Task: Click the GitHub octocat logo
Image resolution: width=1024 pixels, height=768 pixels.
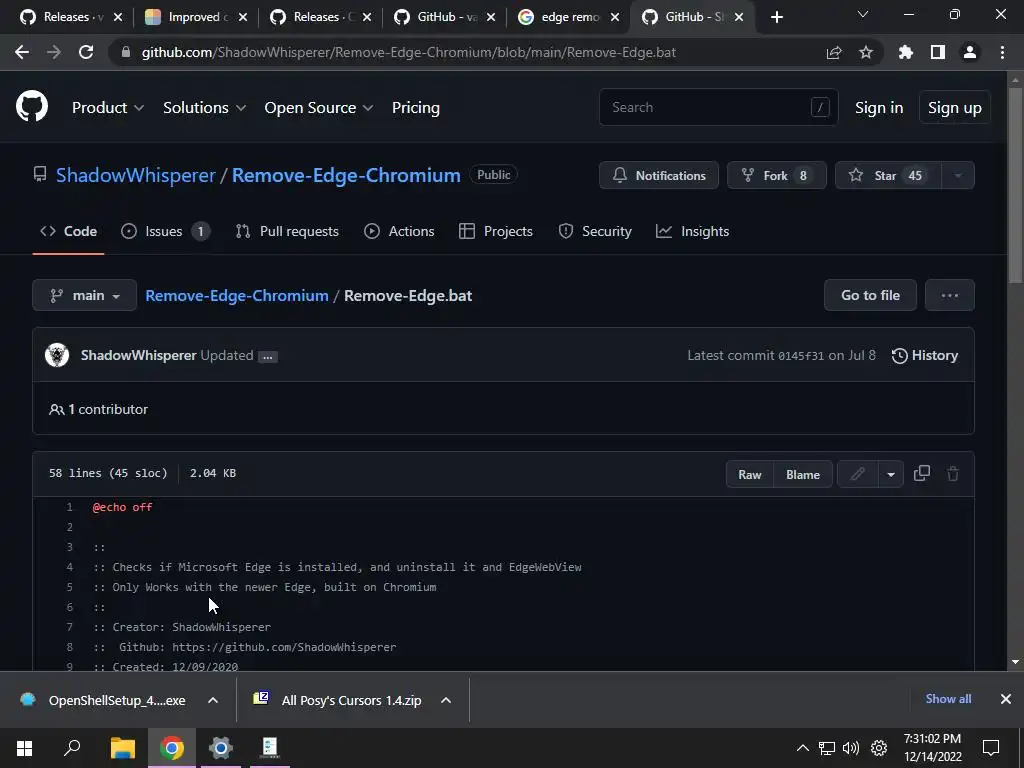Action: (x=32, y=106)
